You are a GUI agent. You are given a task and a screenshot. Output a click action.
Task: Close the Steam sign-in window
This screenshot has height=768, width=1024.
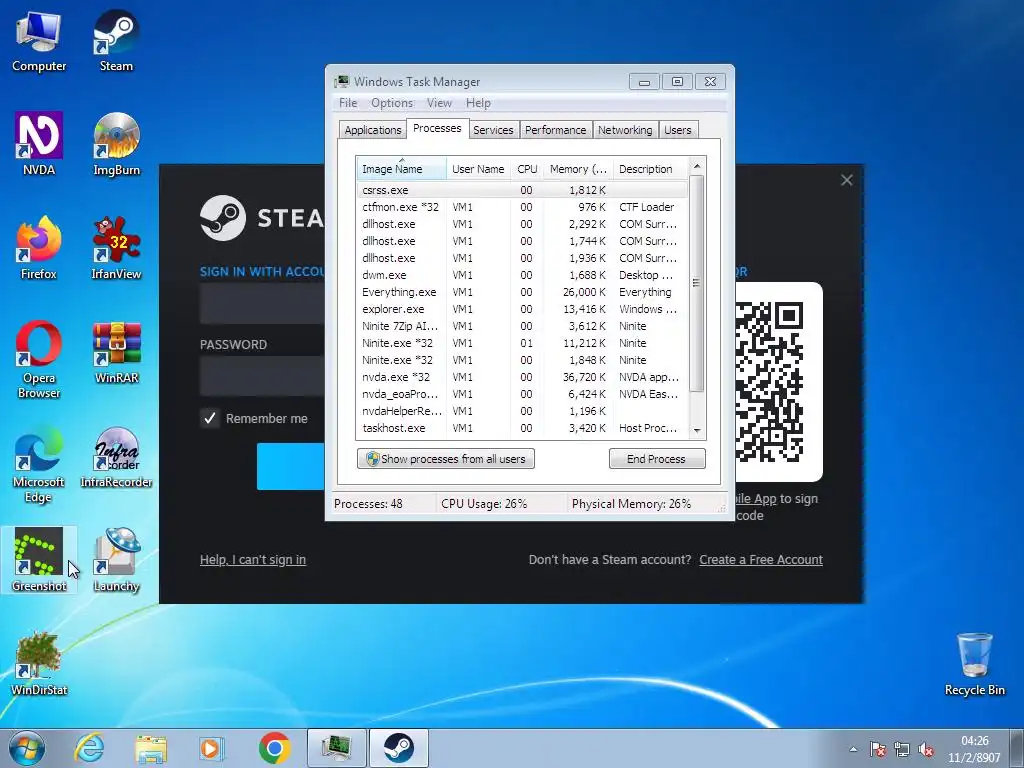[x=846, y=180]
